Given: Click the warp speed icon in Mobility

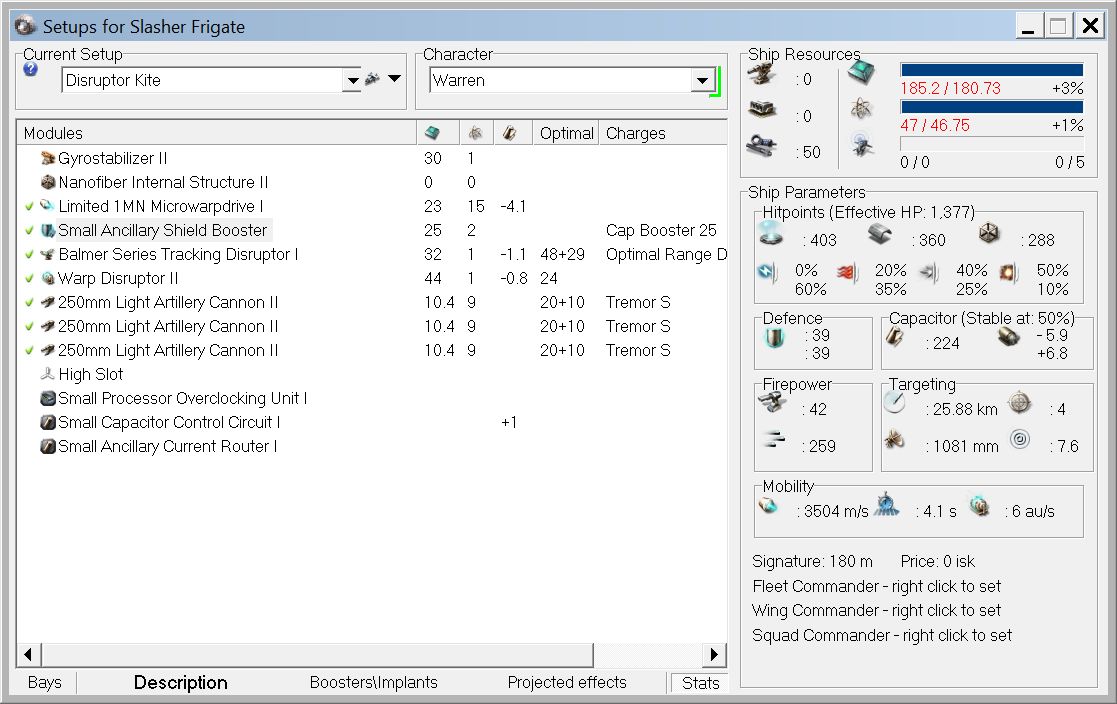Looking at the screenshot, I should click(980, 505).
